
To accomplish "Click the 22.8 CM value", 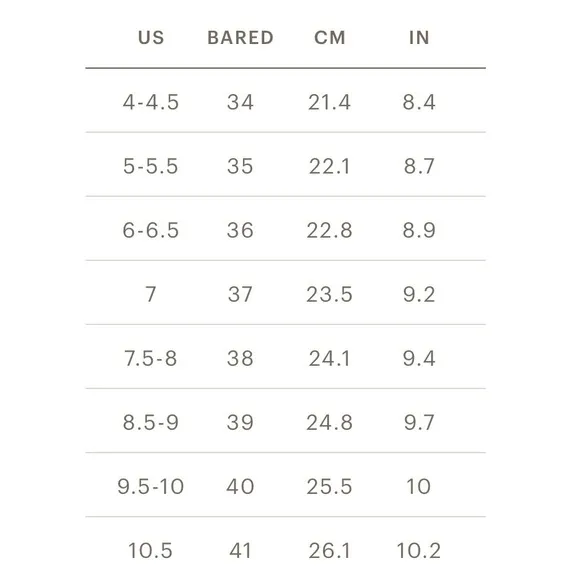I will pyautogui.click(x=330, y=230).
